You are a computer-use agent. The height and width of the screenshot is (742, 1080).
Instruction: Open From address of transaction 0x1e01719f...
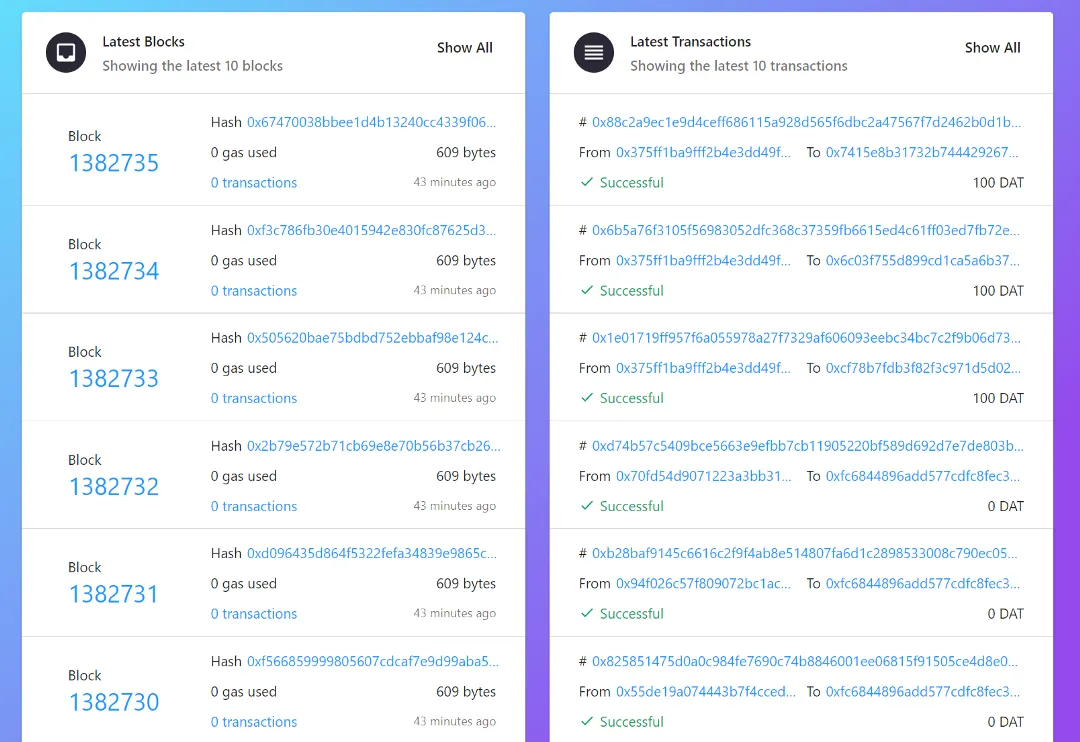(x=703, y=368)
